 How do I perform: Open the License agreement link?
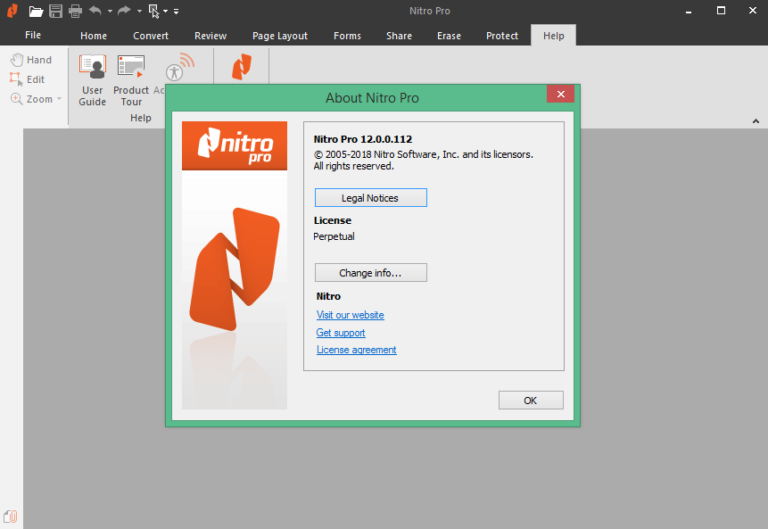click(356, 350)
